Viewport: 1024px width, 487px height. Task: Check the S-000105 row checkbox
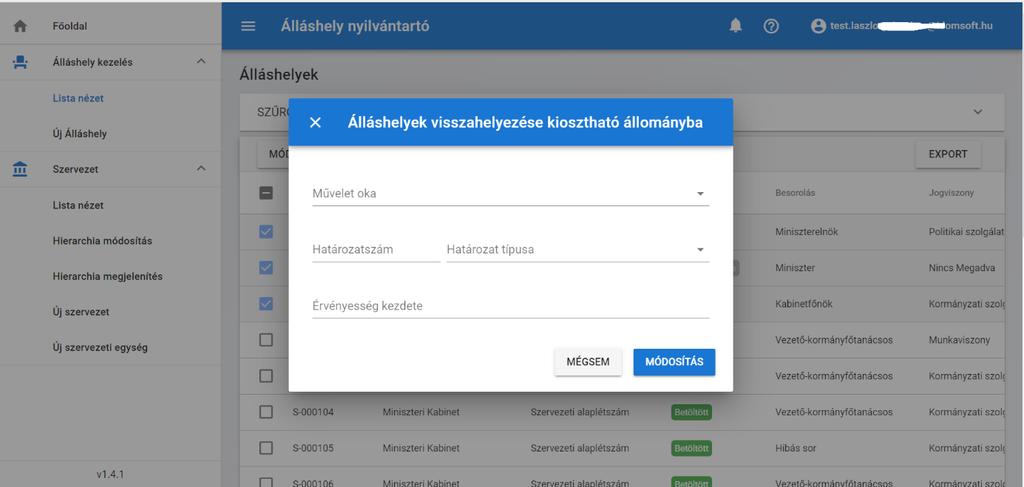tap(266, 448)
